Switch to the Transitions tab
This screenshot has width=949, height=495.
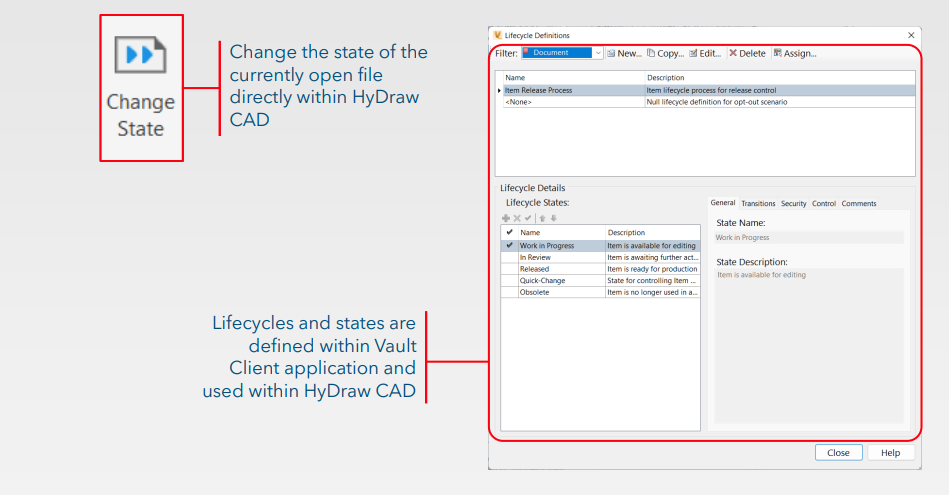(758, 203)
